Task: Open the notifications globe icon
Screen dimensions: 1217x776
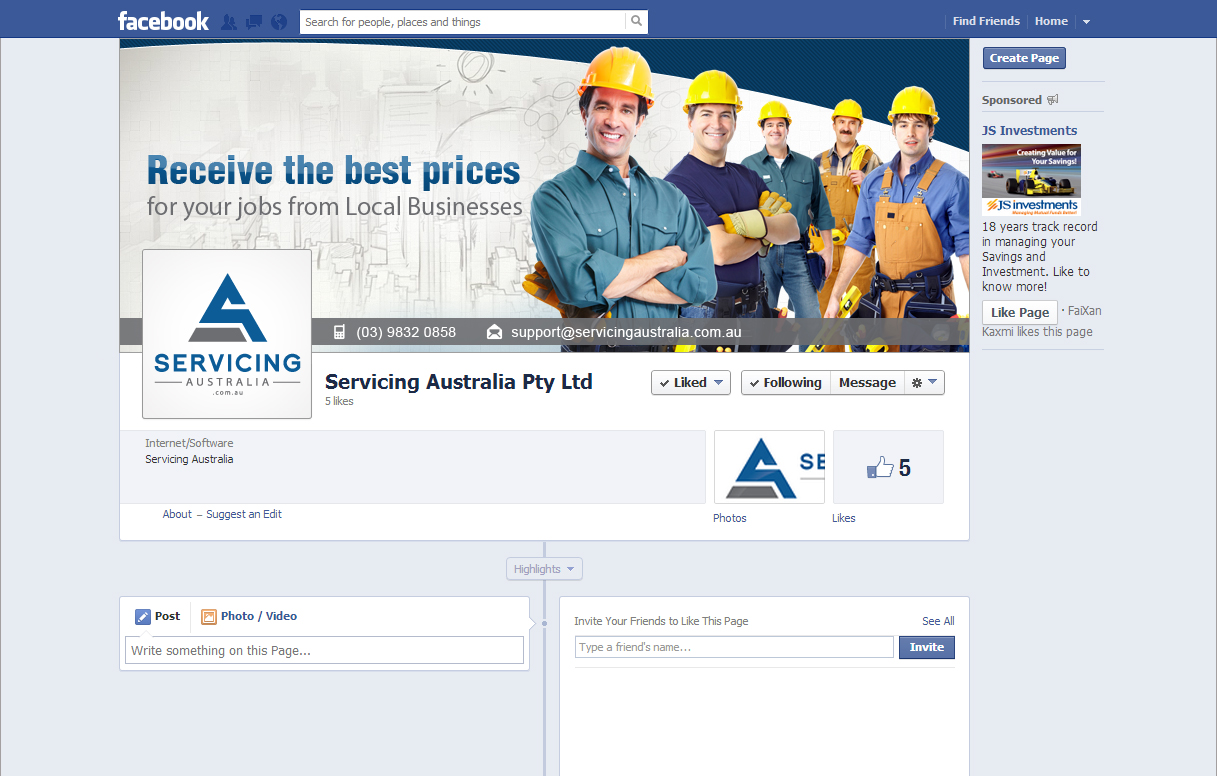Action: pos(279,21)
